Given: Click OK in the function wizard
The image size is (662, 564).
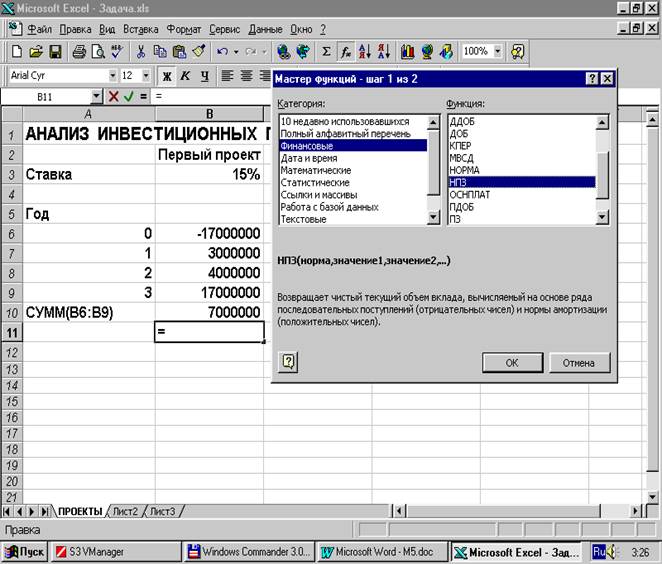Looking at the screenshot, I should pyautogui.click(x=512, y=363).
